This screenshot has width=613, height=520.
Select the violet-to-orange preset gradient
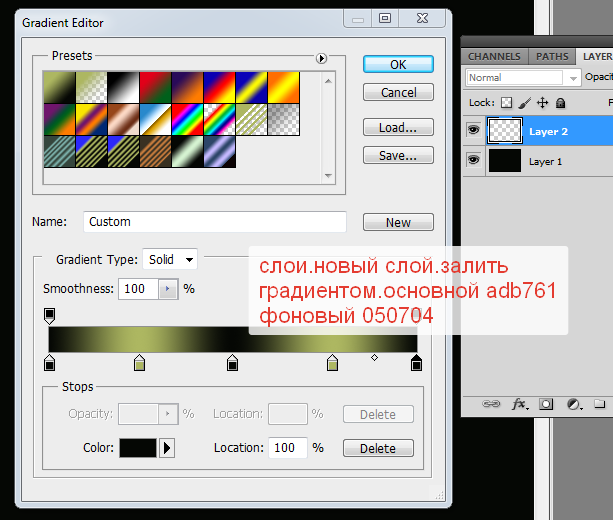[188, 88]
